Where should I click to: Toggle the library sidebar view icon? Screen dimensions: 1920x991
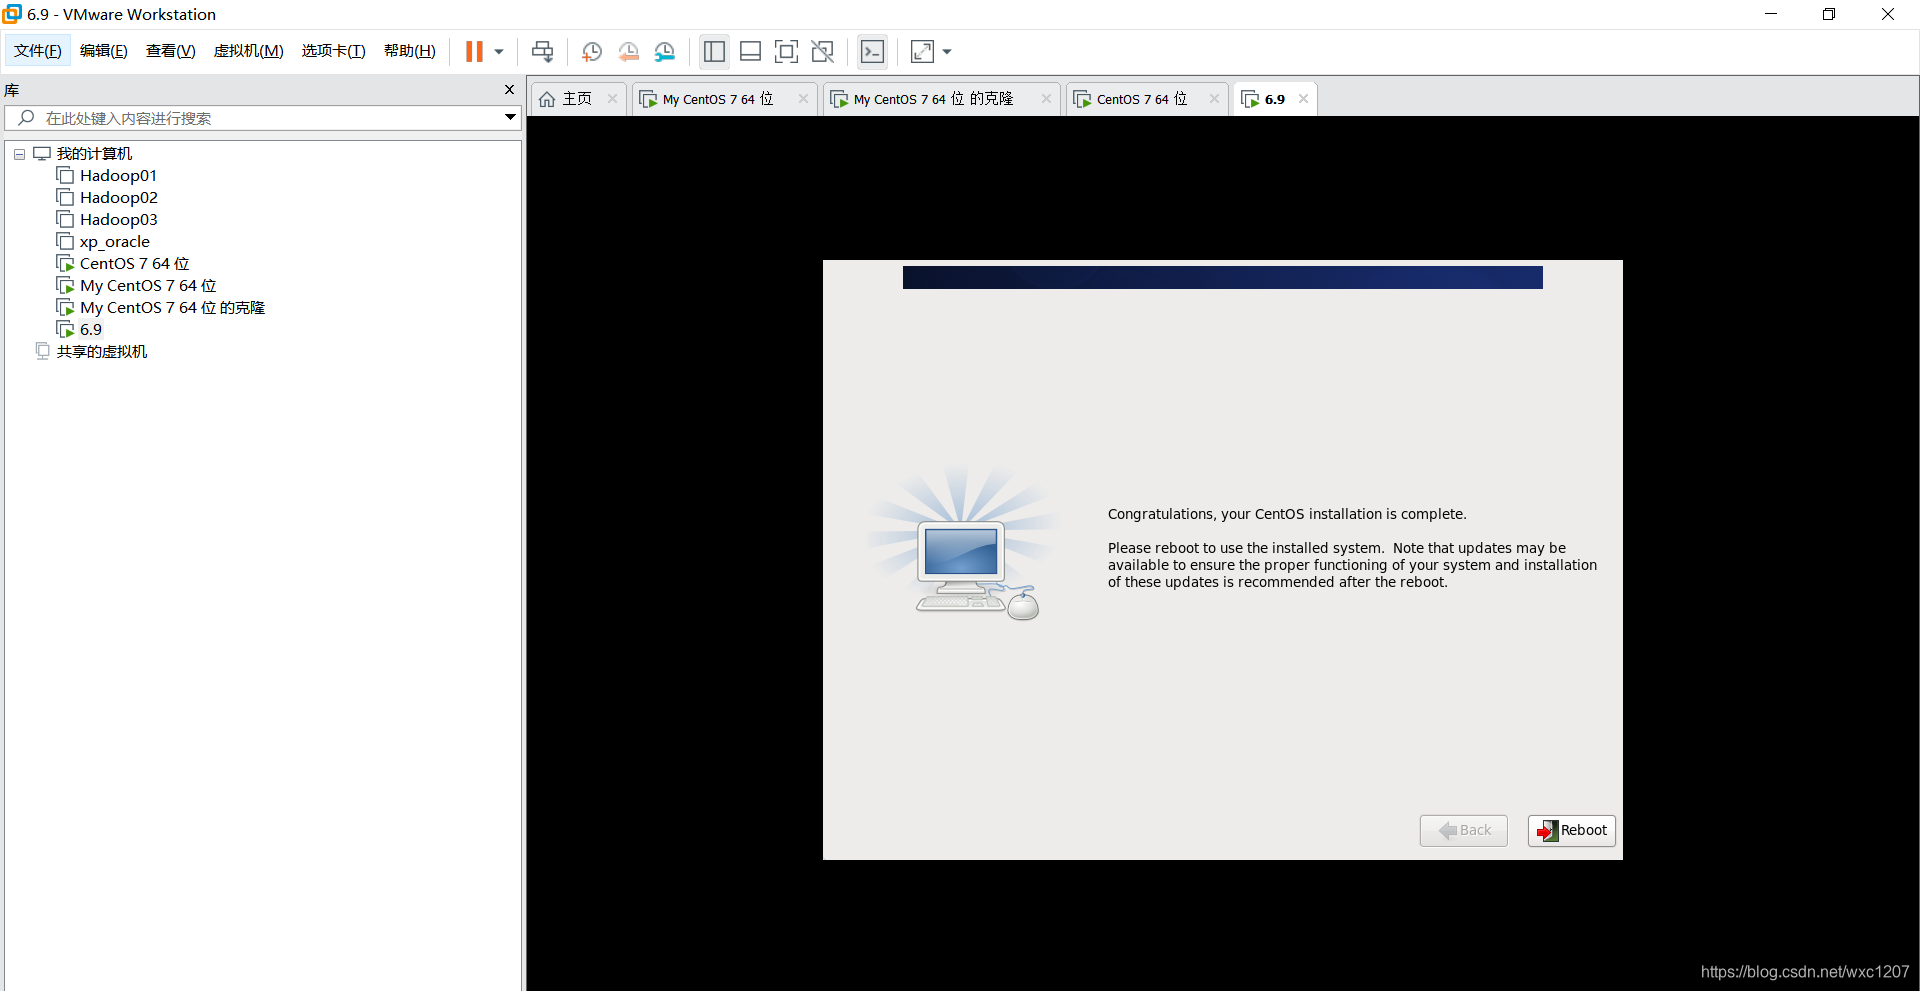pos(714,51)
